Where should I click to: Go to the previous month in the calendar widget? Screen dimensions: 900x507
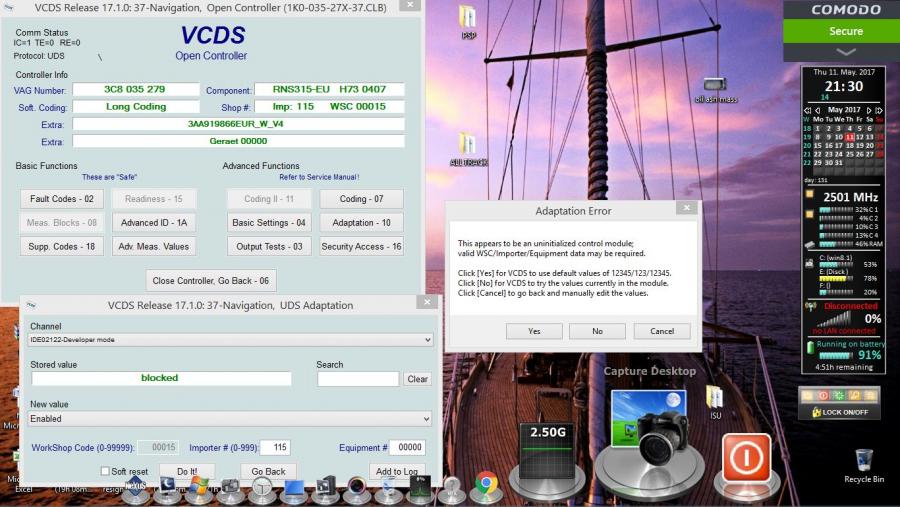click(817, 110)
